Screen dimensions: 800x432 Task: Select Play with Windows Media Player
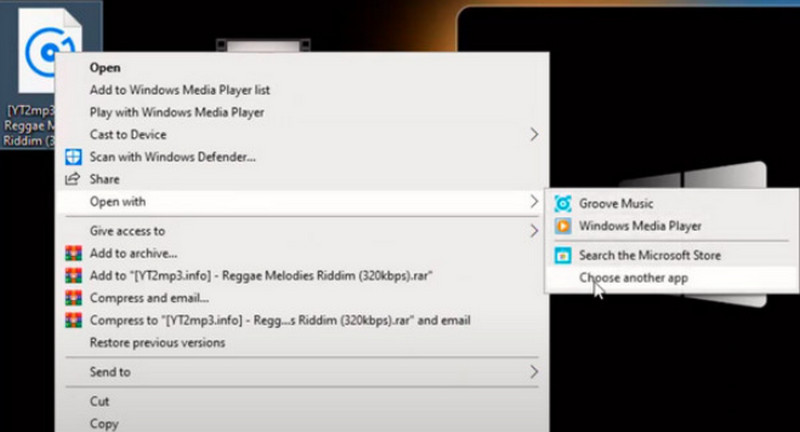pyautogui.click(x=302, y=112)
